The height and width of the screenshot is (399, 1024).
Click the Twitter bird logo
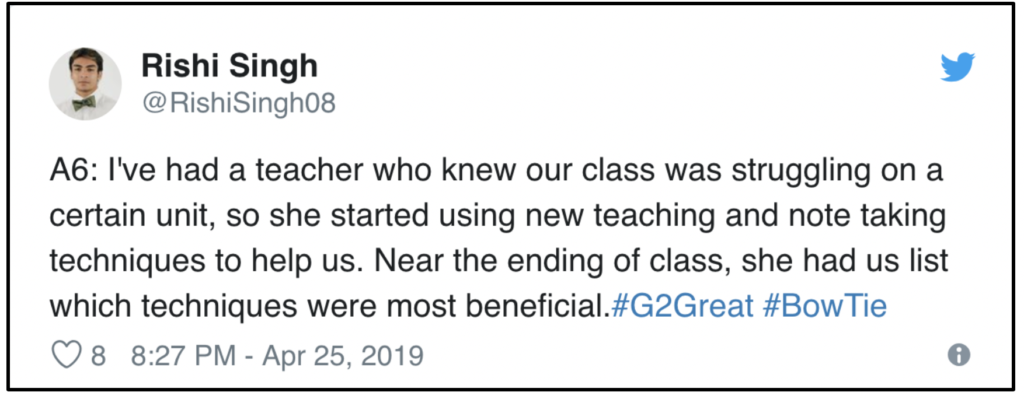[x=957, y=67]
